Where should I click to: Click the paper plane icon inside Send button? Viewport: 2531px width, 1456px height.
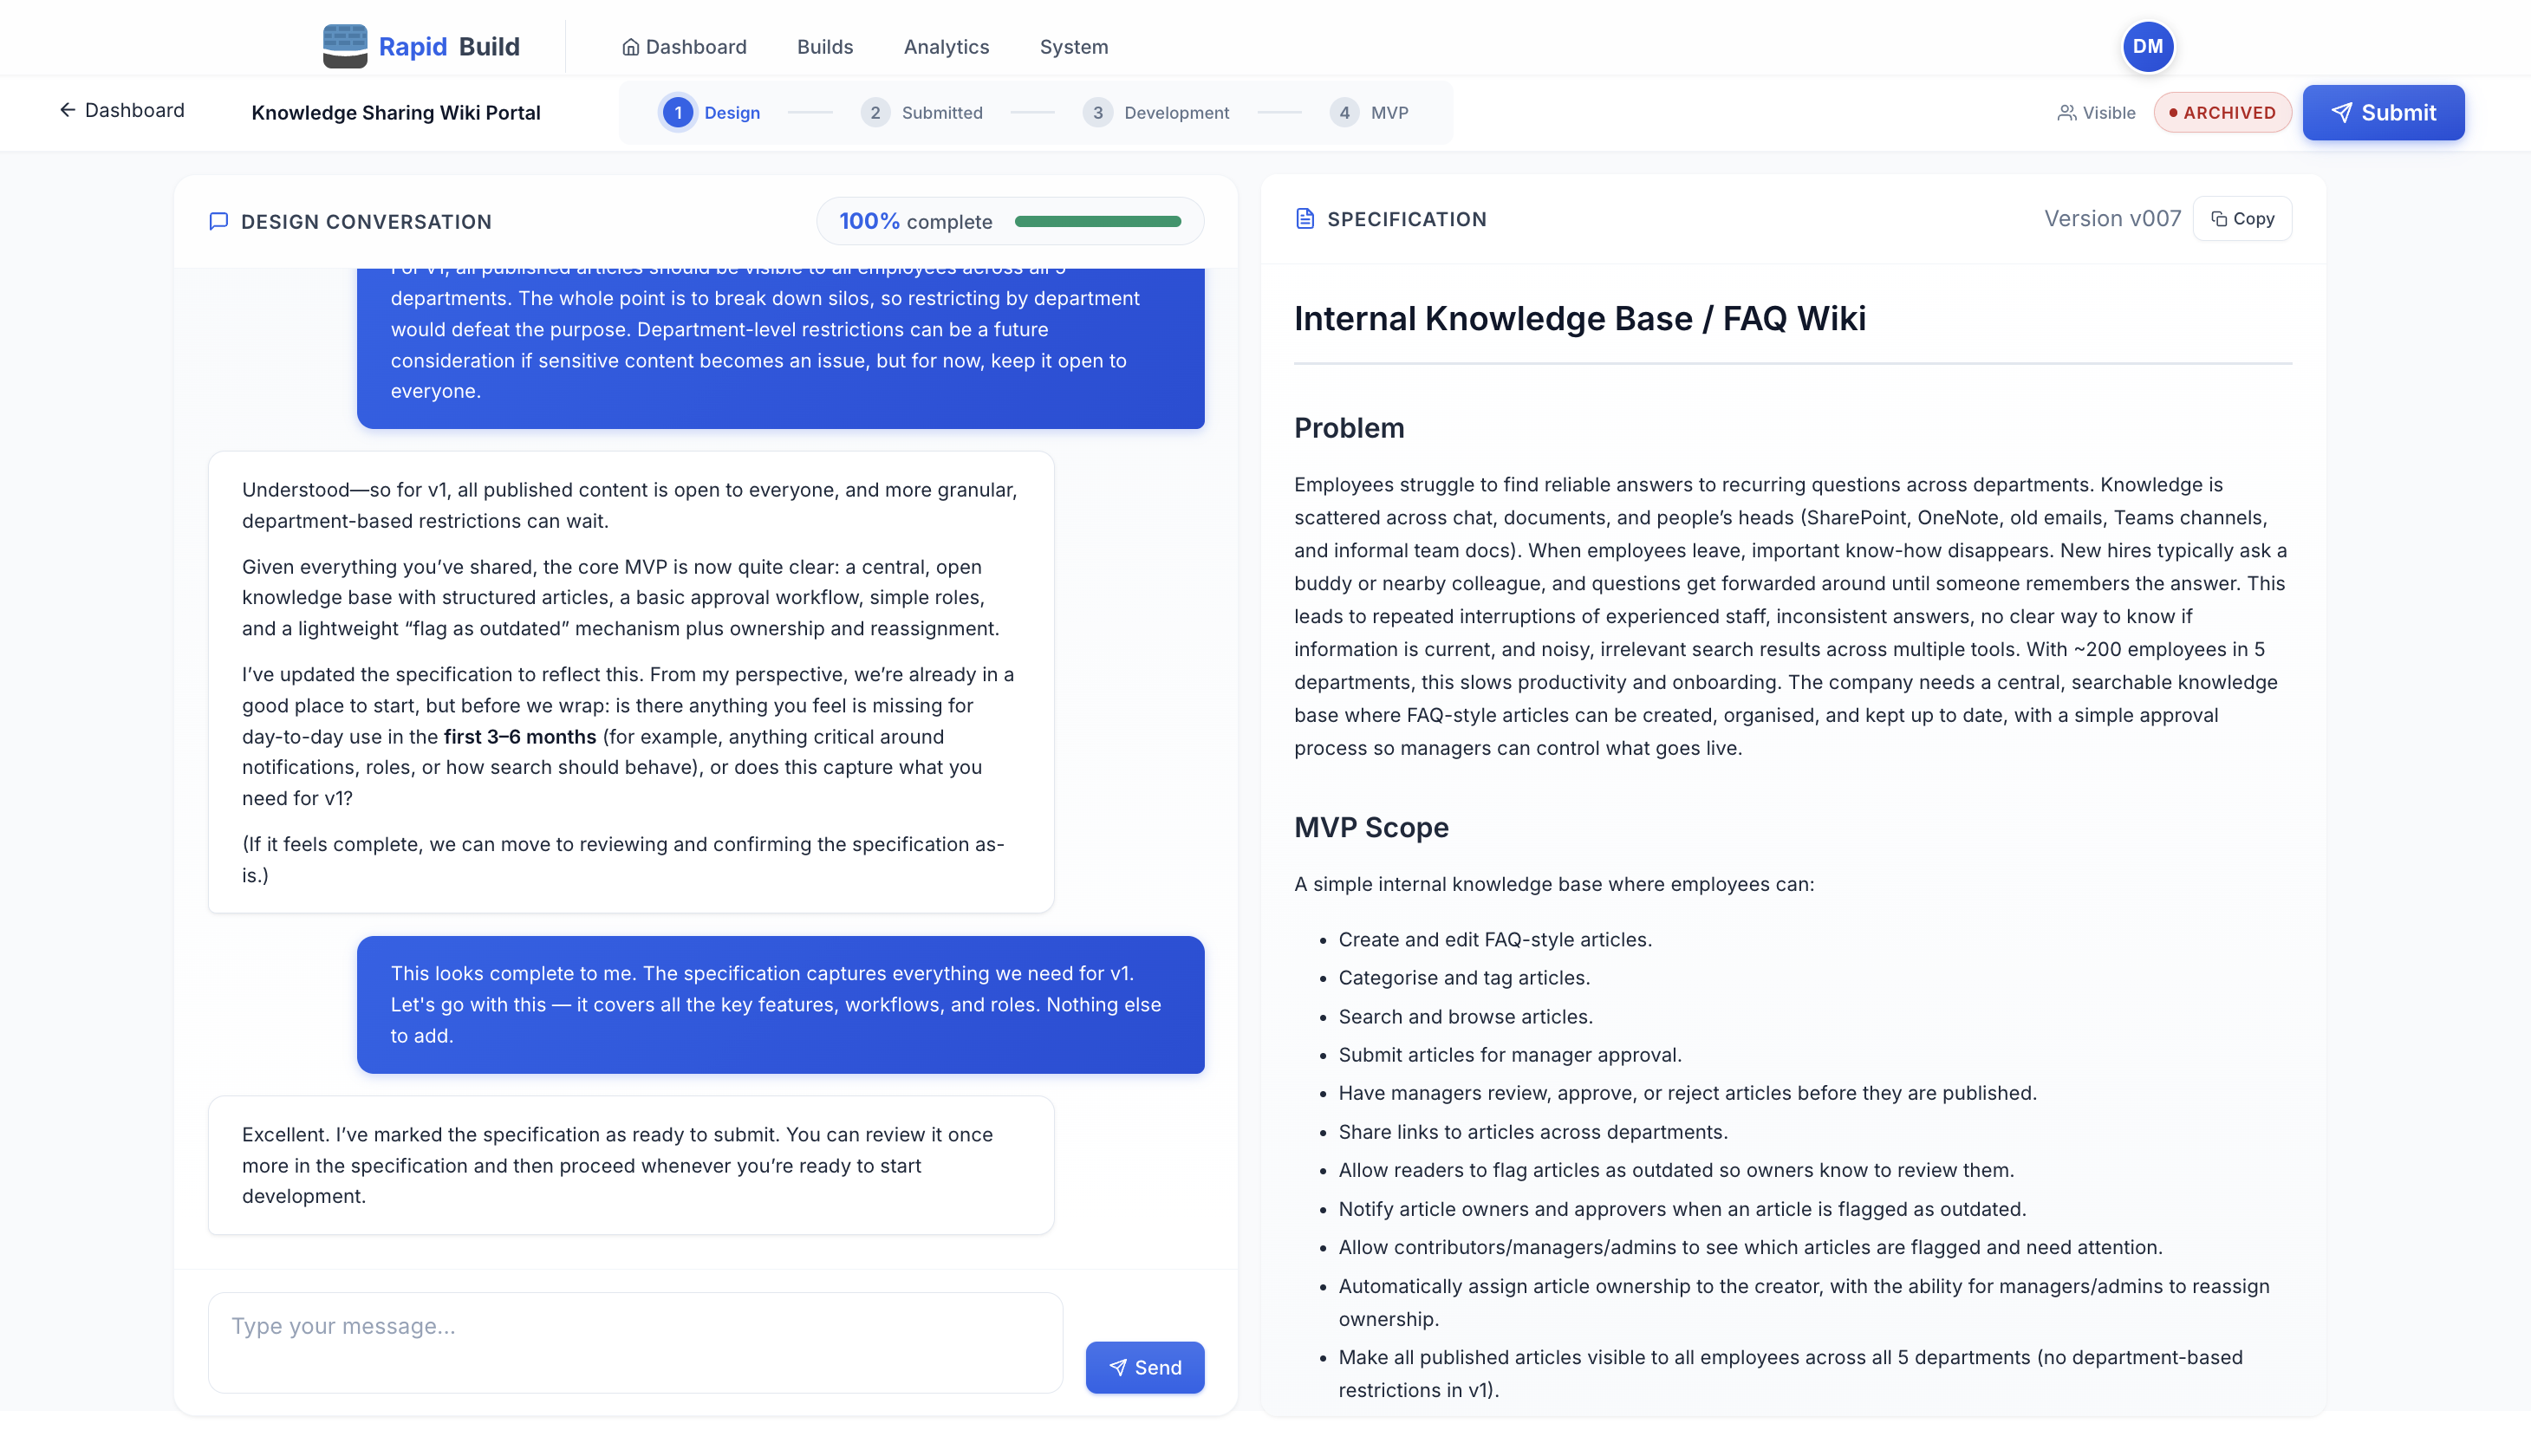pos(1119,1367)
